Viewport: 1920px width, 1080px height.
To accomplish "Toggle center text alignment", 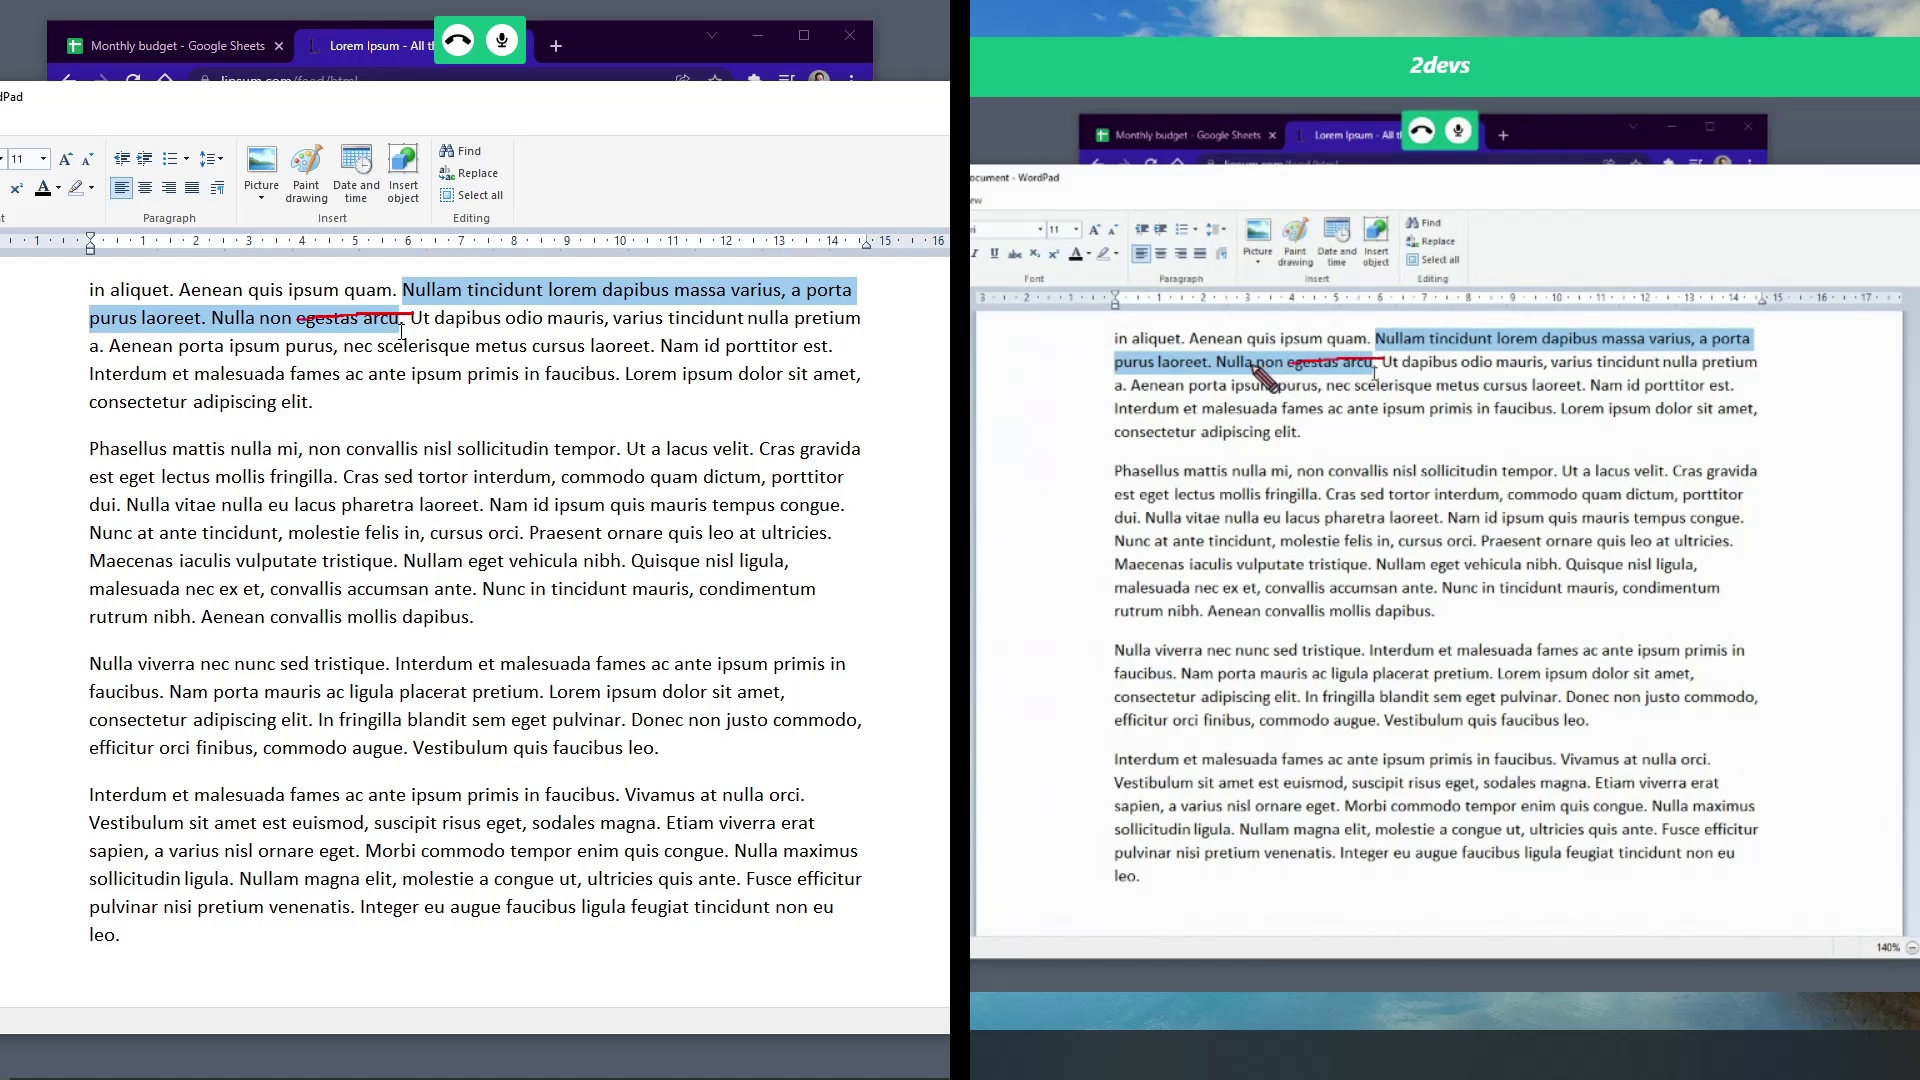I will tap(145, 188).
